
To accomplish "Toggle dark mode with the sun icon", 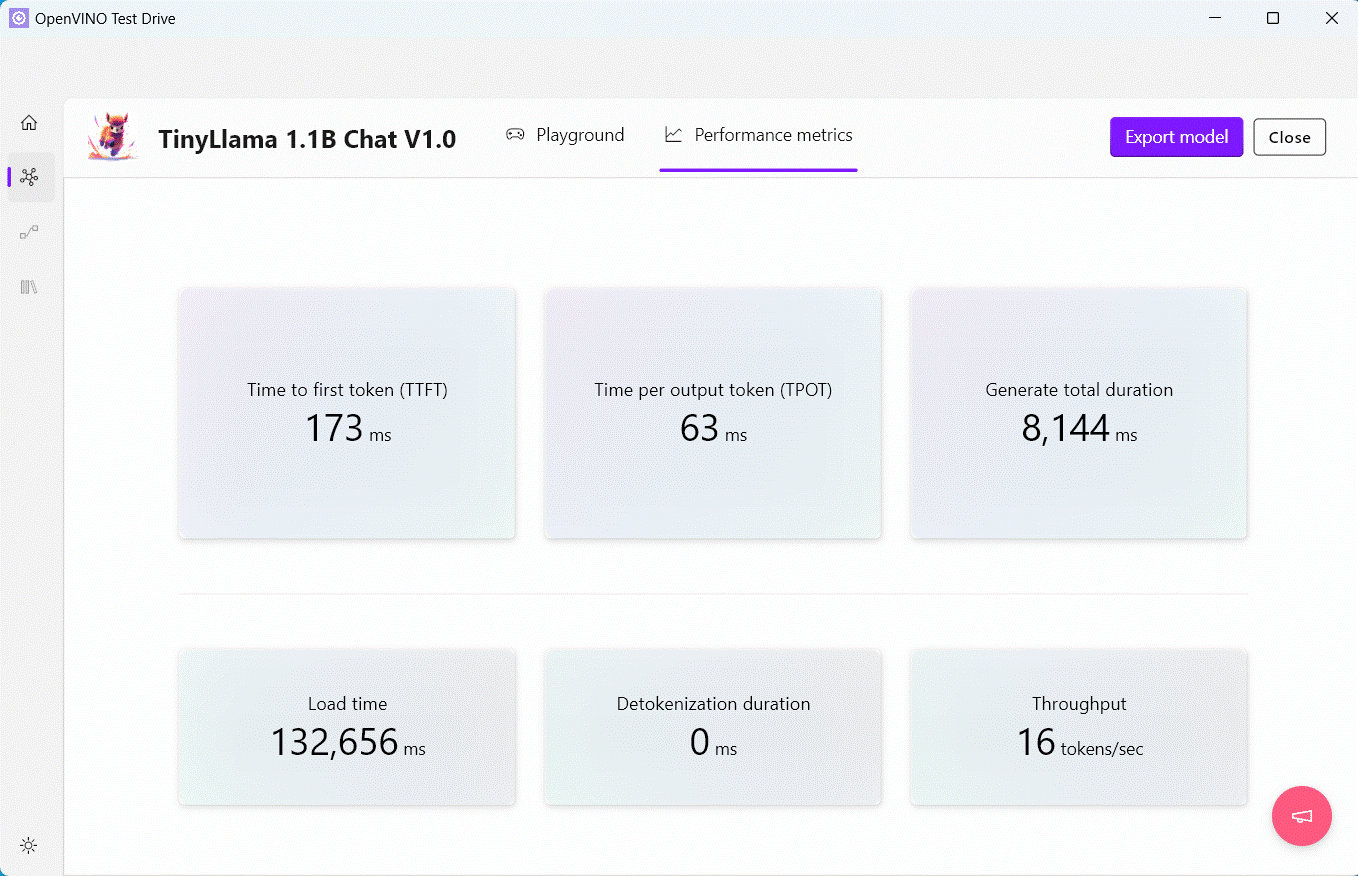I will (29, 845).
